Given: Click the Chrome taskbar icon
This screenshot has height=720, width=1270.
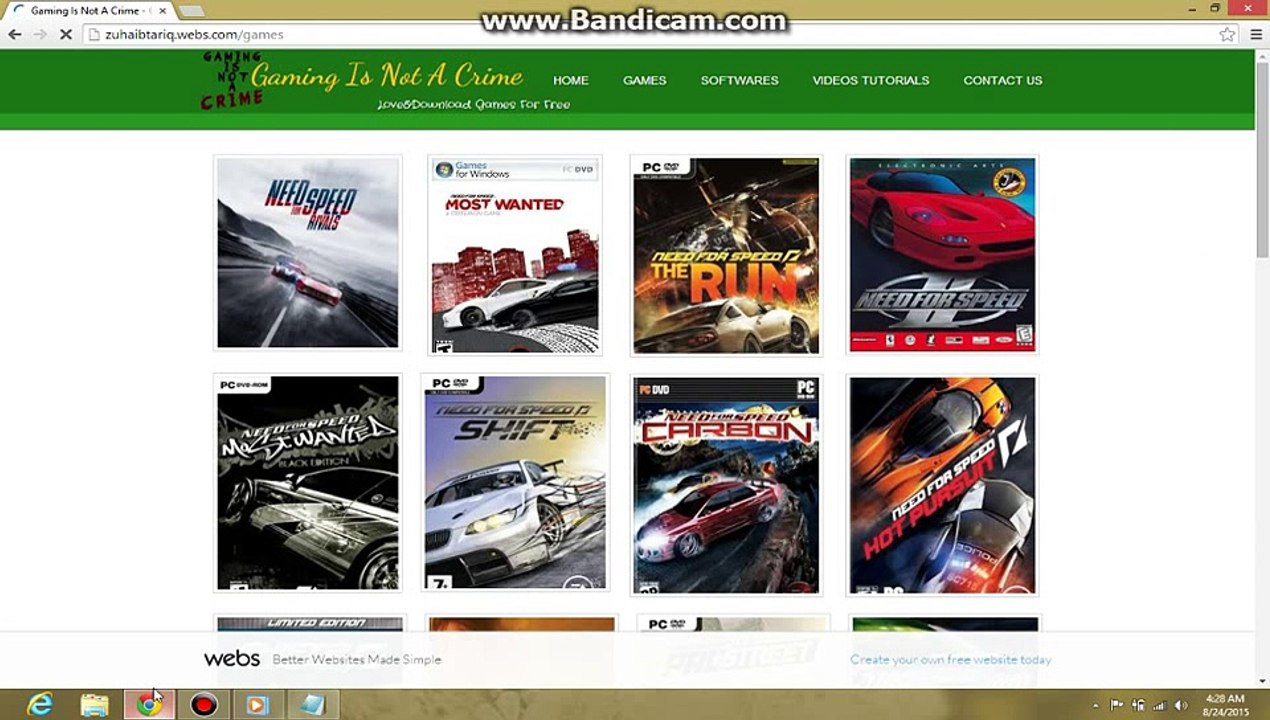Looking at the screenshot, I should coord(149,705).
